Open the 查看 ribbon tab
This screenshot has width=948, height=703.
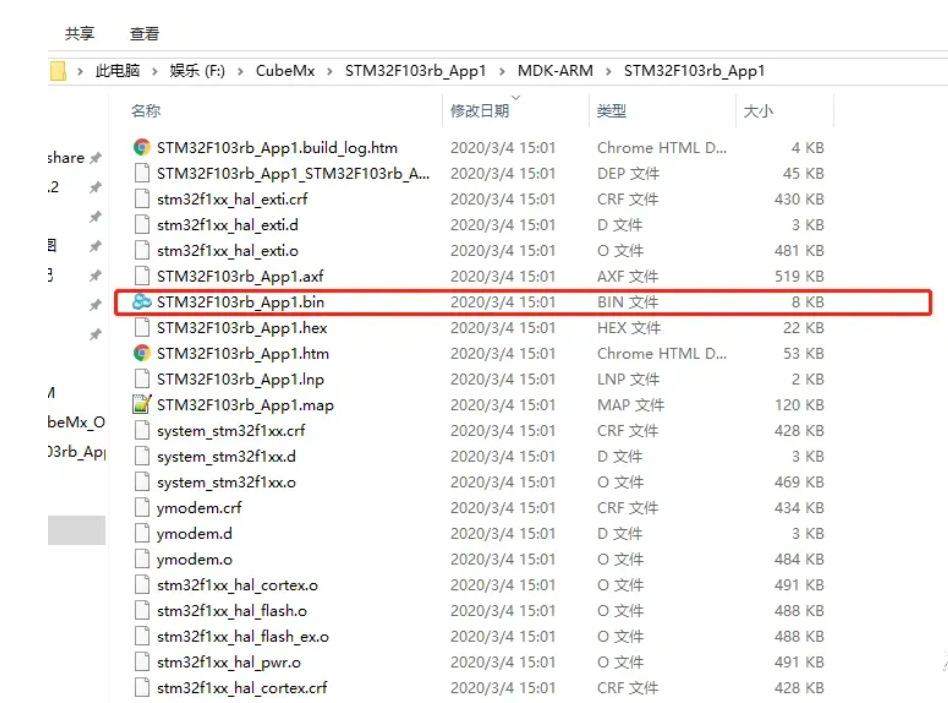(144, 34)
